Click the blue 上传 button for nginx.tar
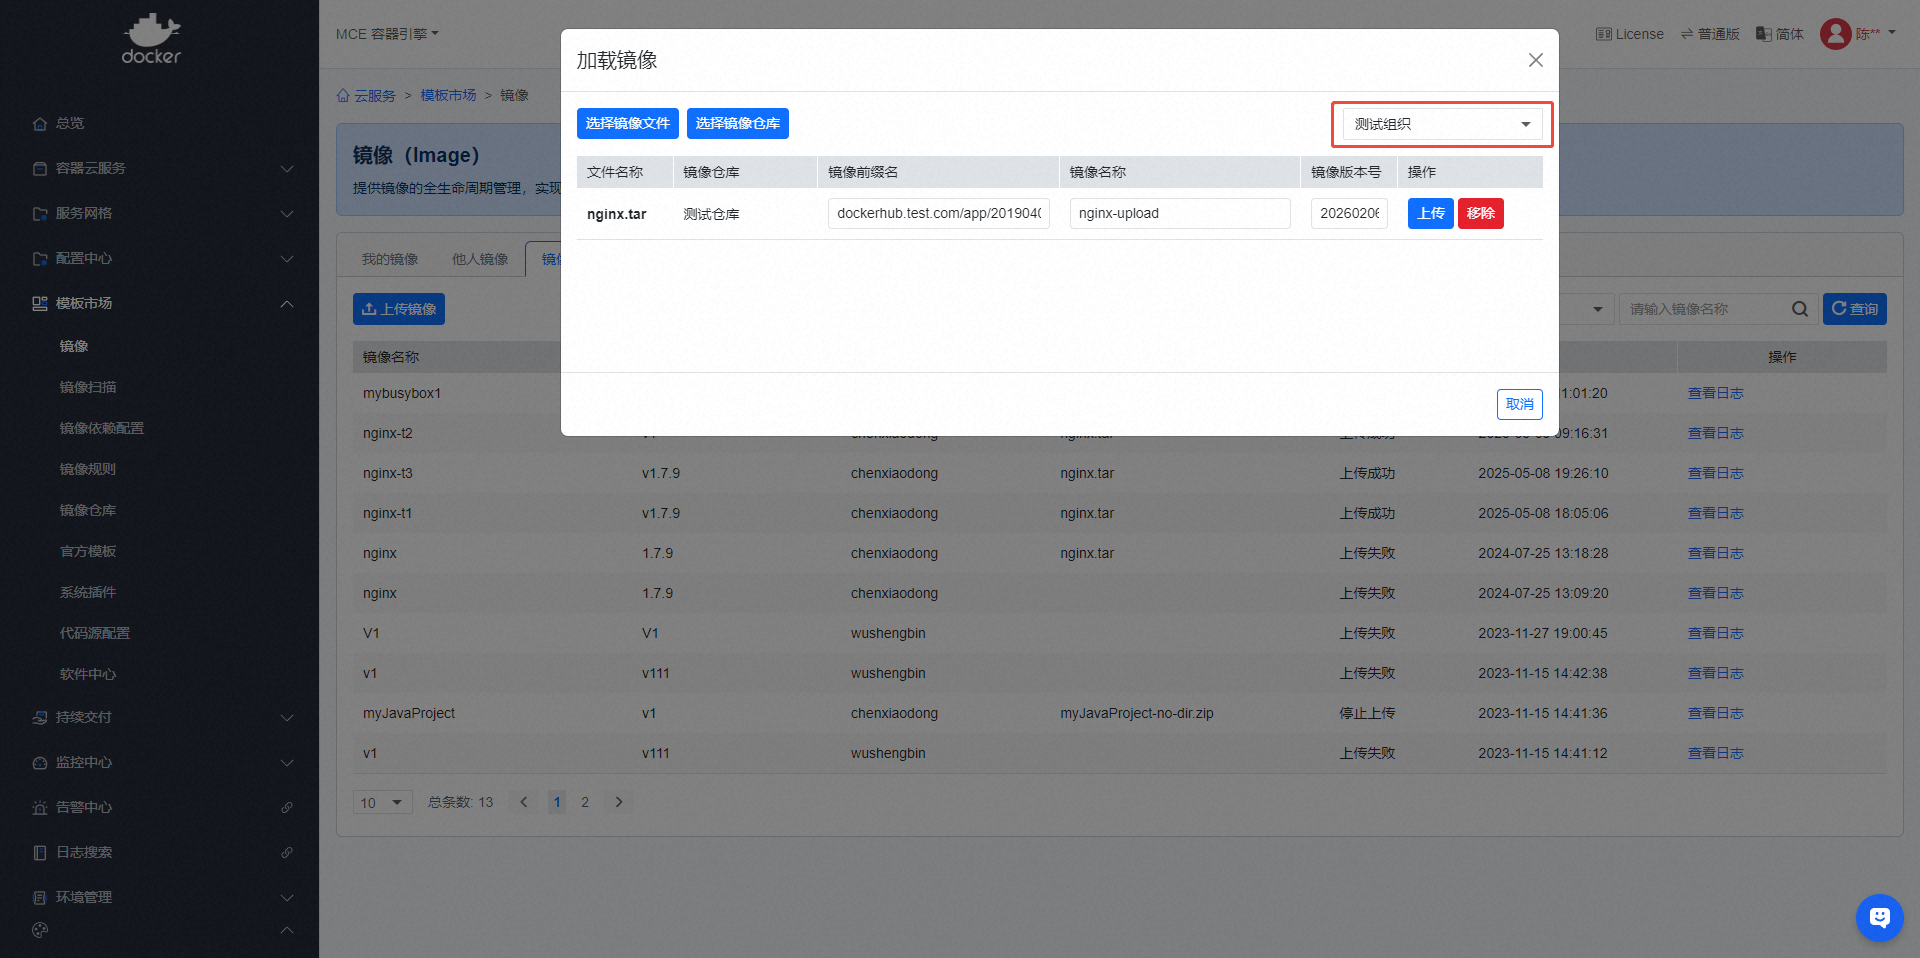Viewport: 1920px width, 958px height. coord(1430,213)
